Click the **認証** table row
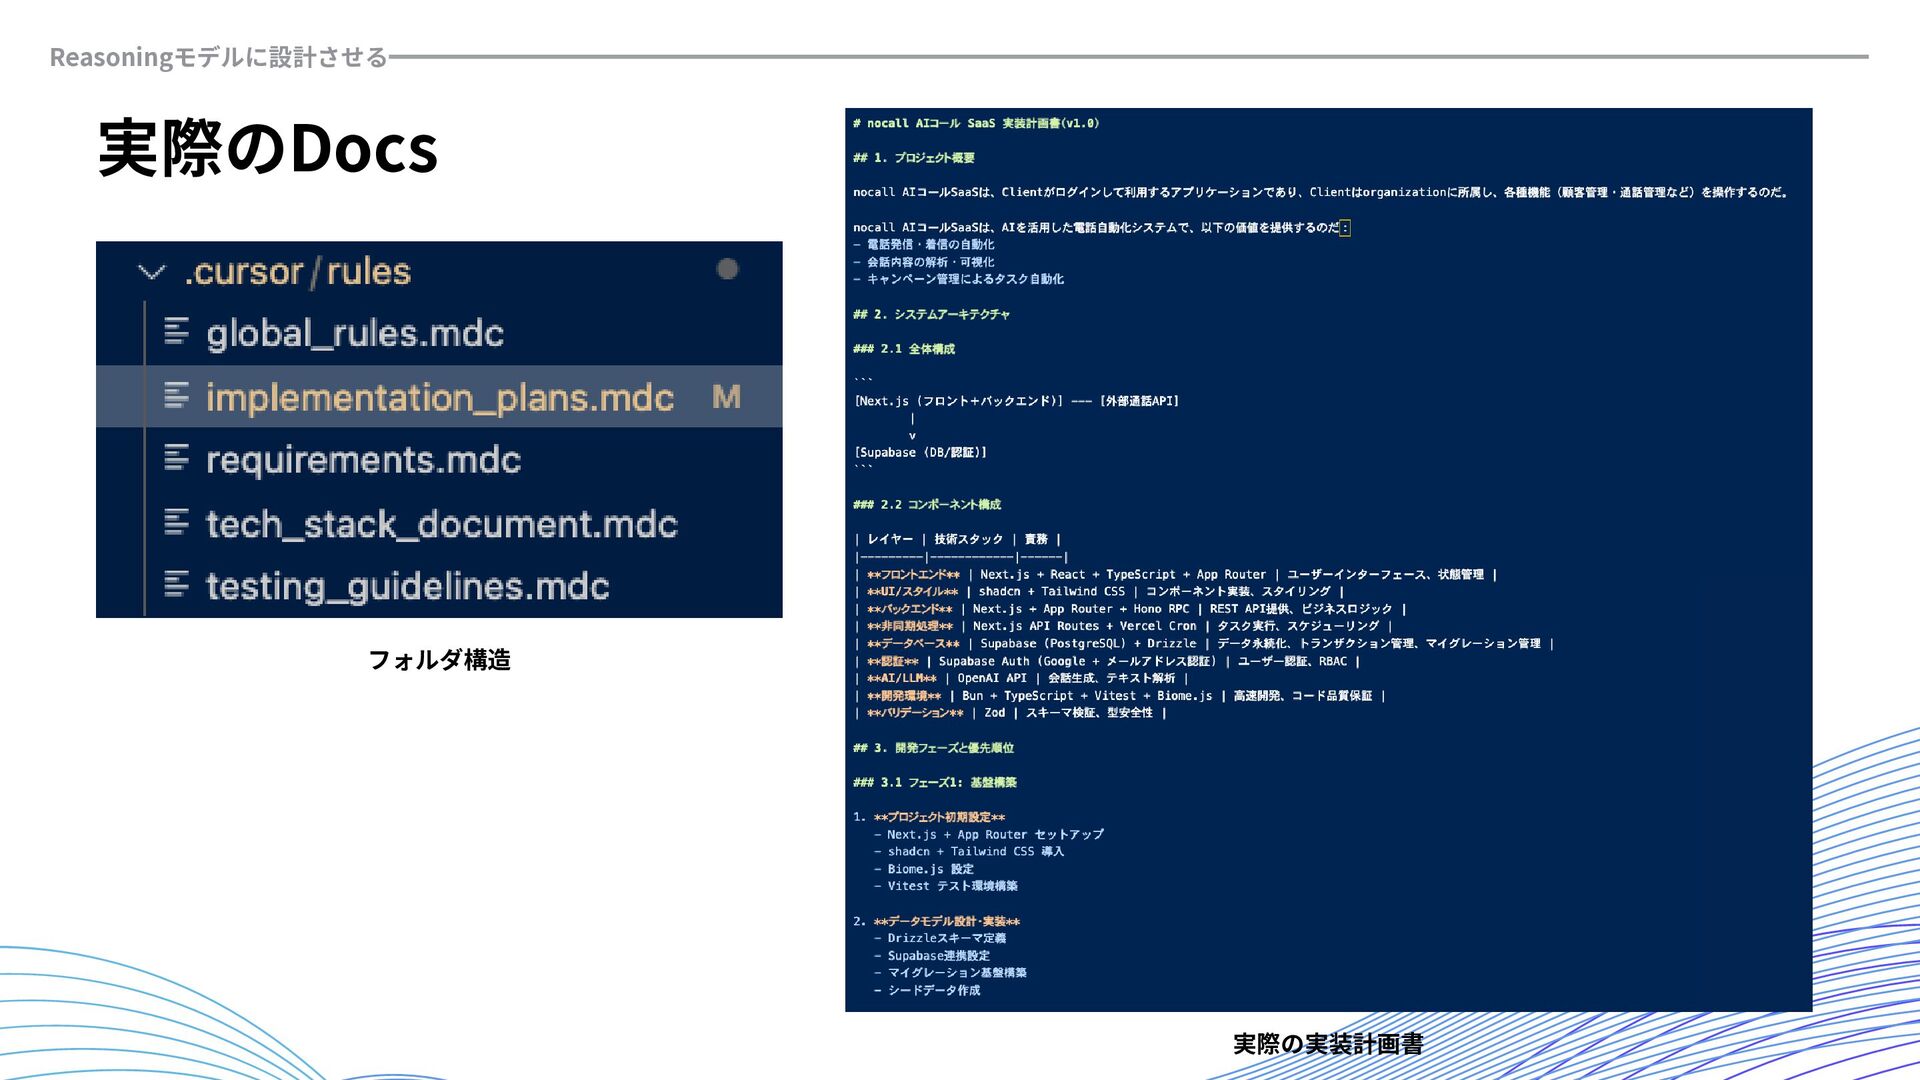1920x1080 pixels. (x=1107, y=661)
